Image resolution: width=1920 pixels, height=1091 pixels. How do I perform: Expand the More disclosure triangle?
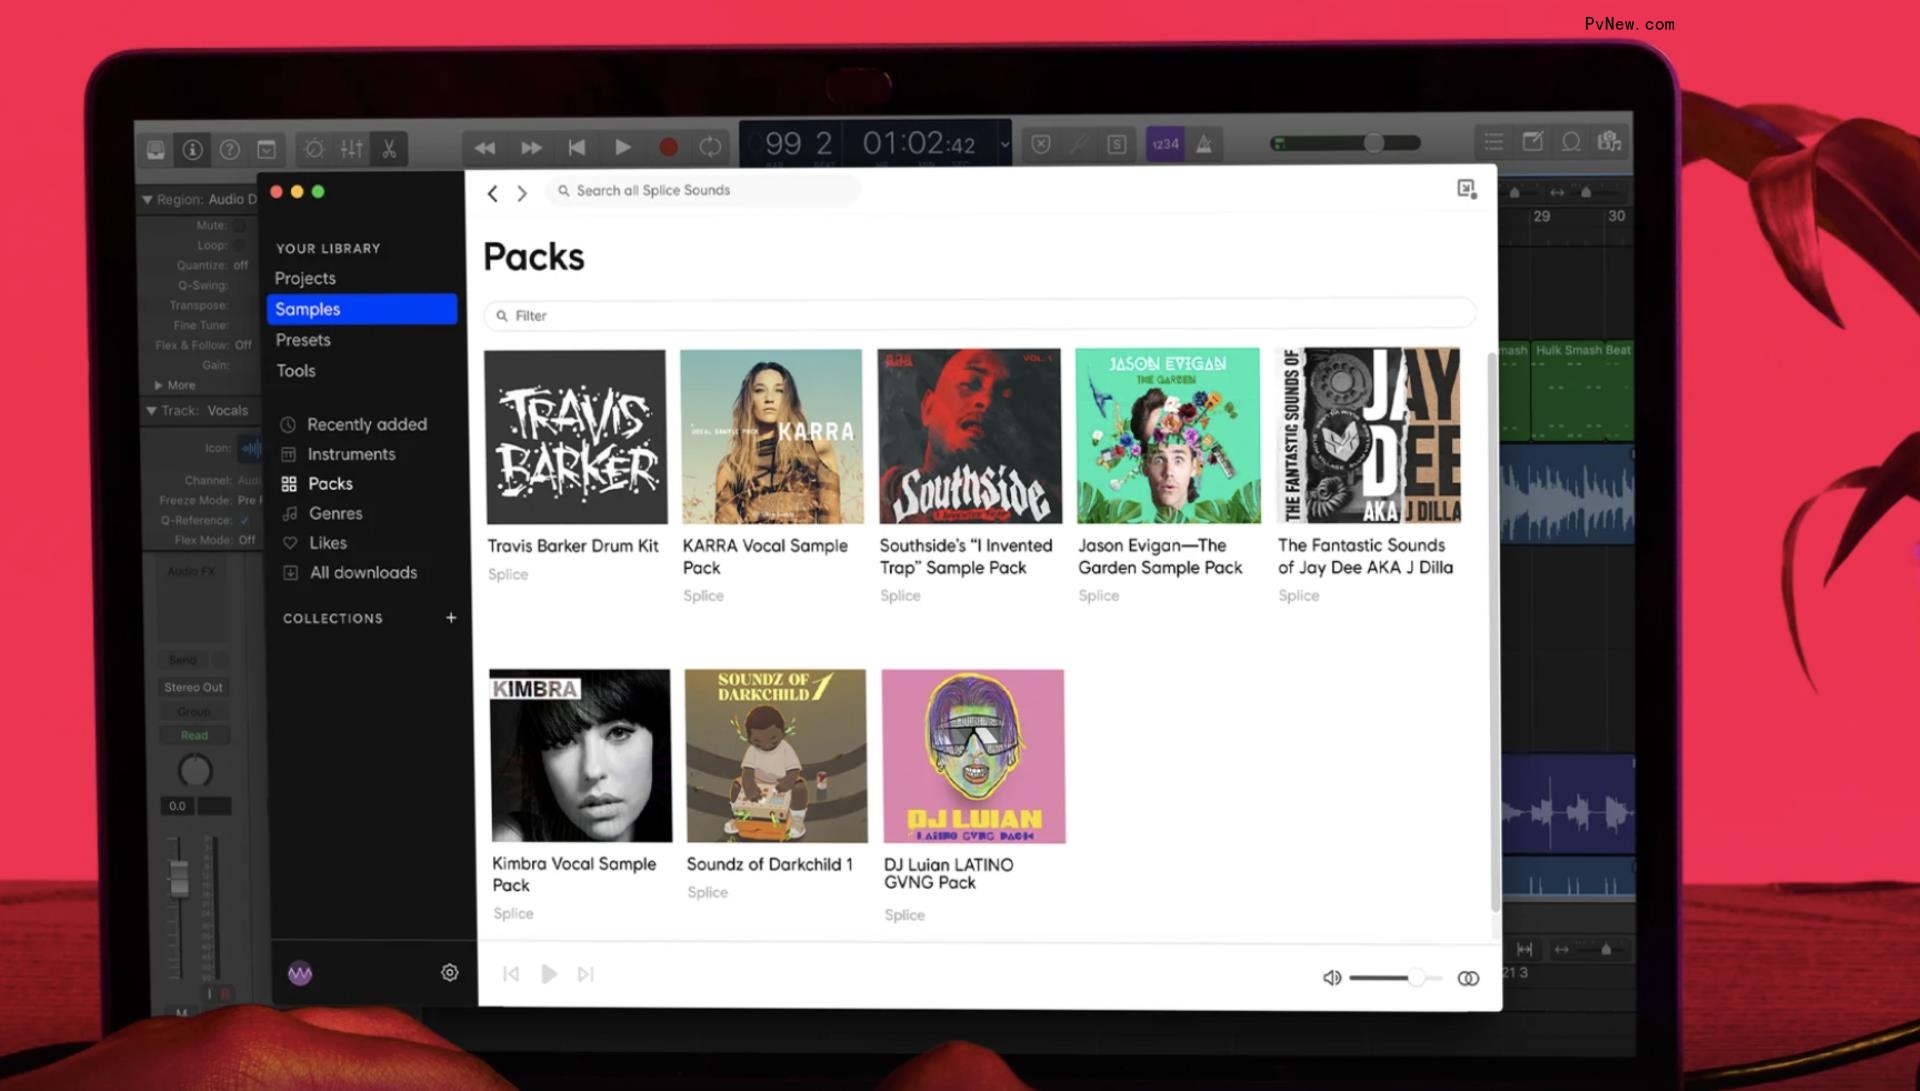pos(159,385)
